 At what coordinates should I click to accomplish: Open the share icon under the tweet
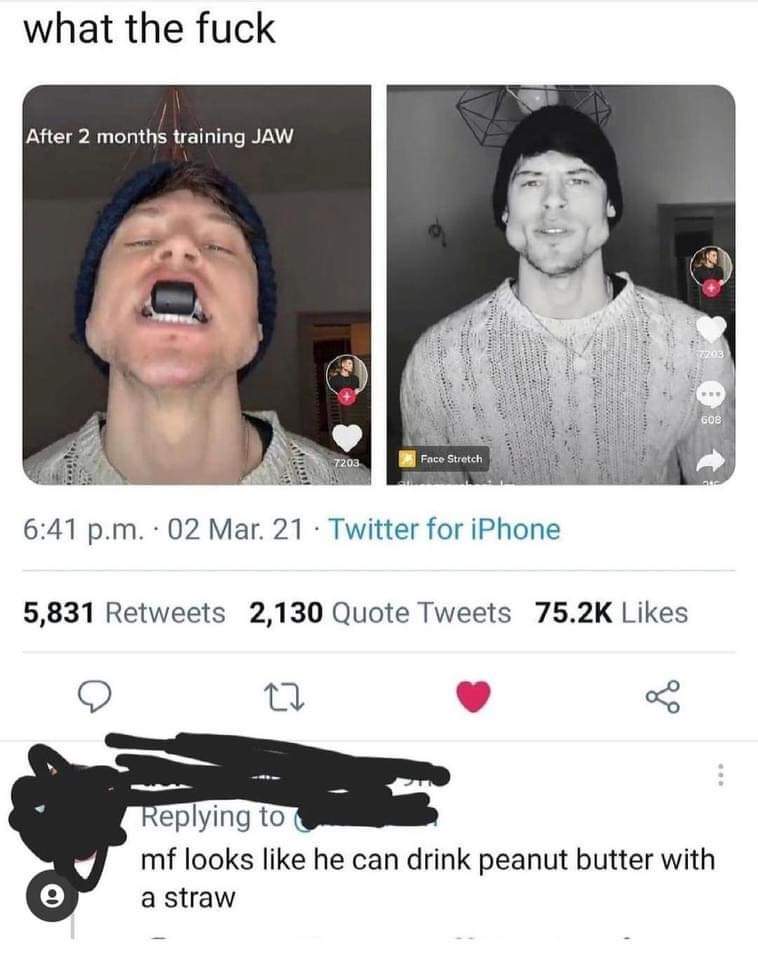(x=662, y=697)
